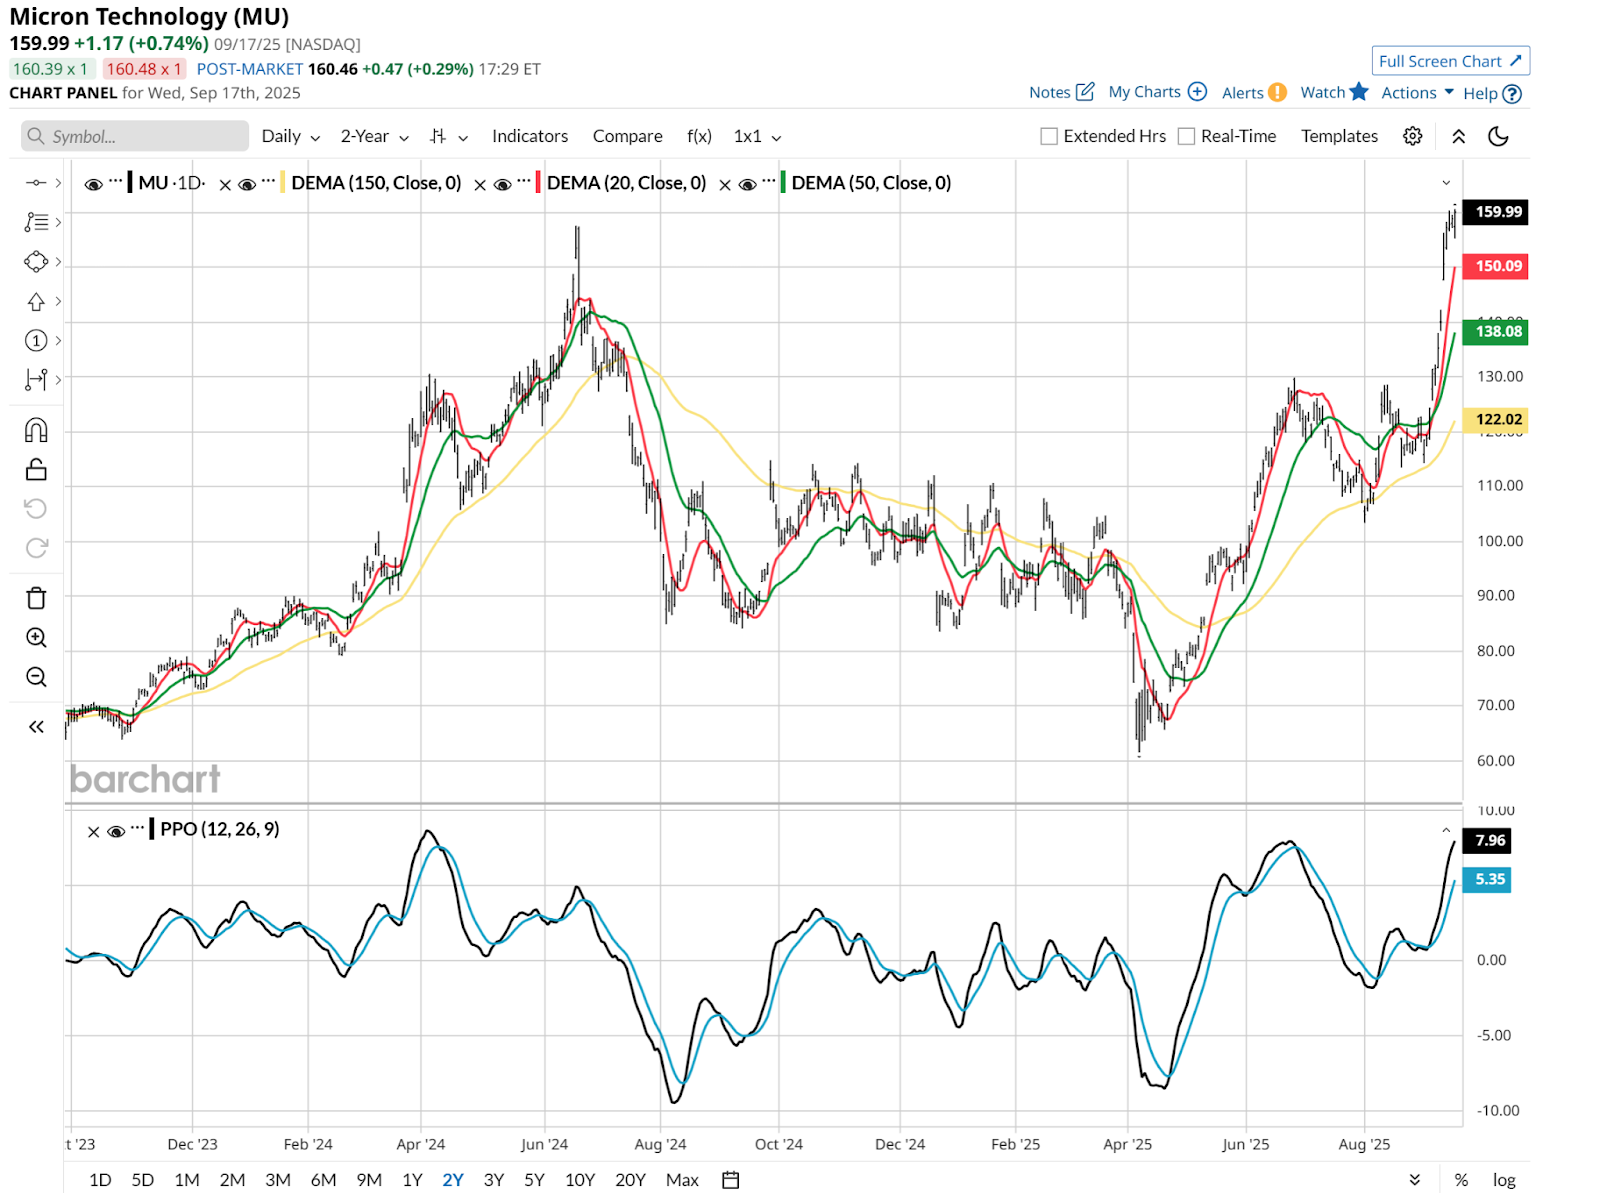Open the bar type dropdown
Viewport: 1600px width, 1193px height.
point(448,136)
